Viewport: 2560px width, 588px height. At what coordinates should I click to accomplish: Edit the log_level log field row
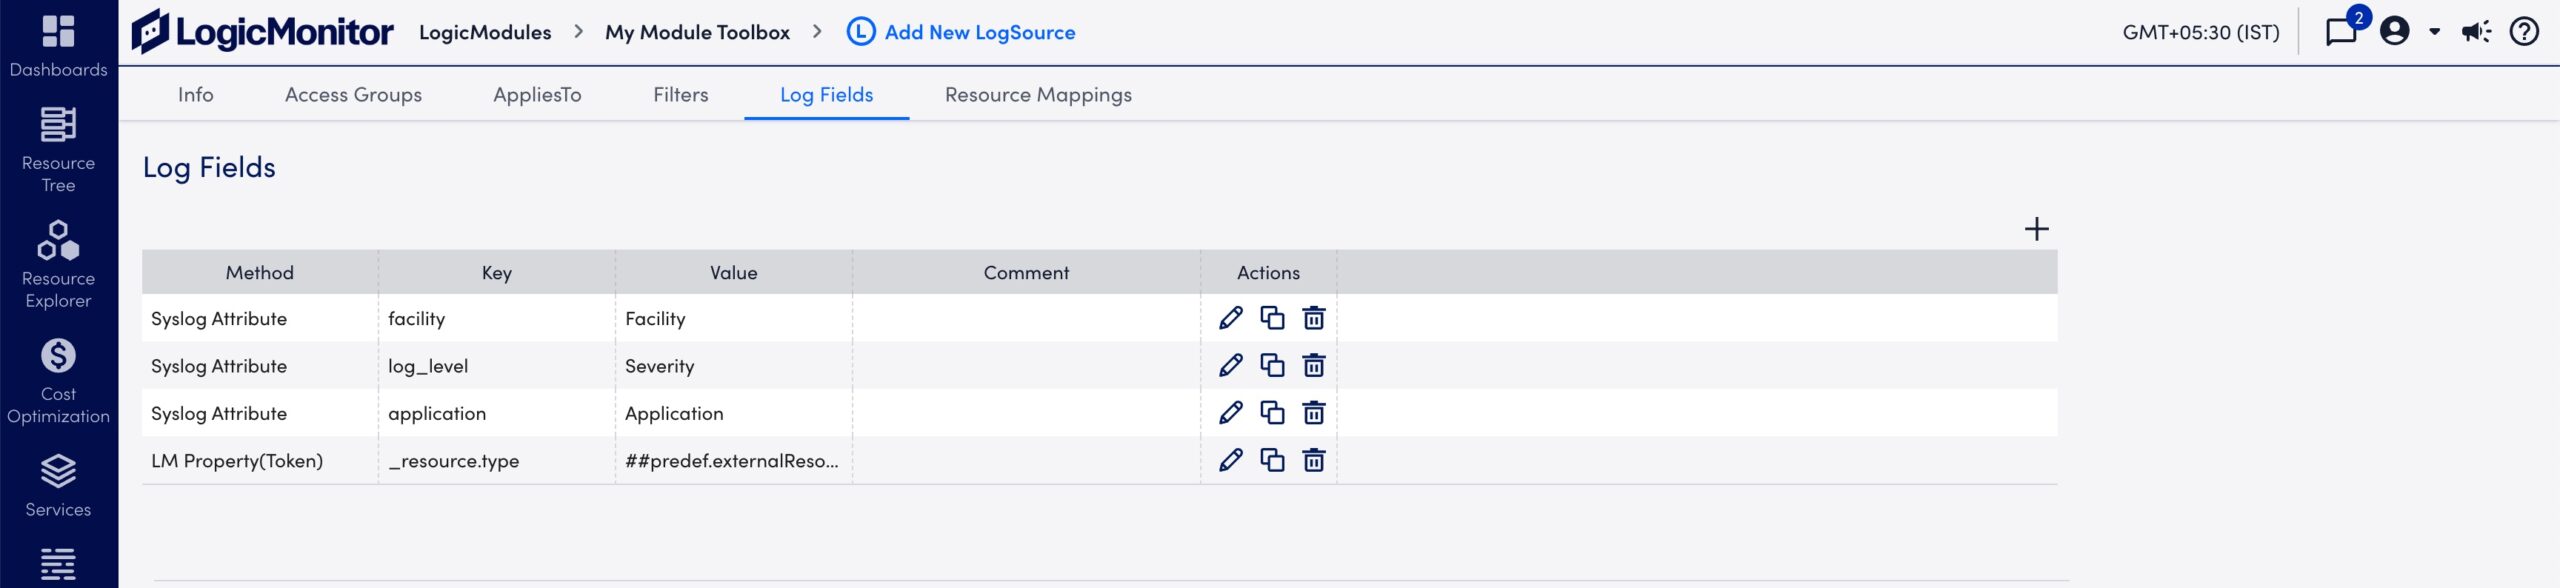[x=1231, y=365]
